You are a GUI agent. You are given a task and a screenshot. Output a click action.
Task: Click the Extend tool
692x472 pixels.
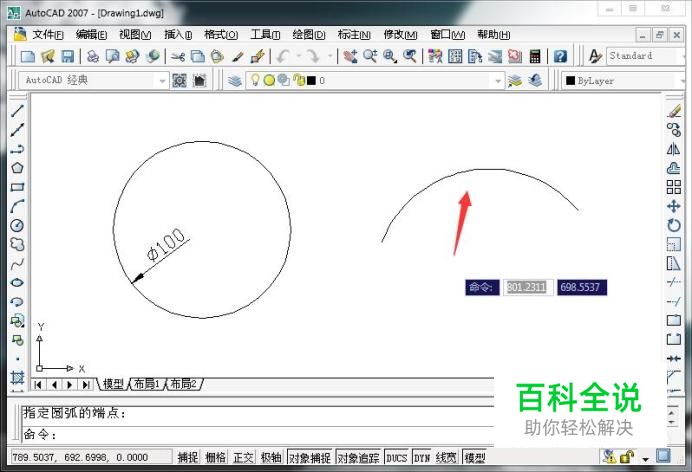click(673, 301)
